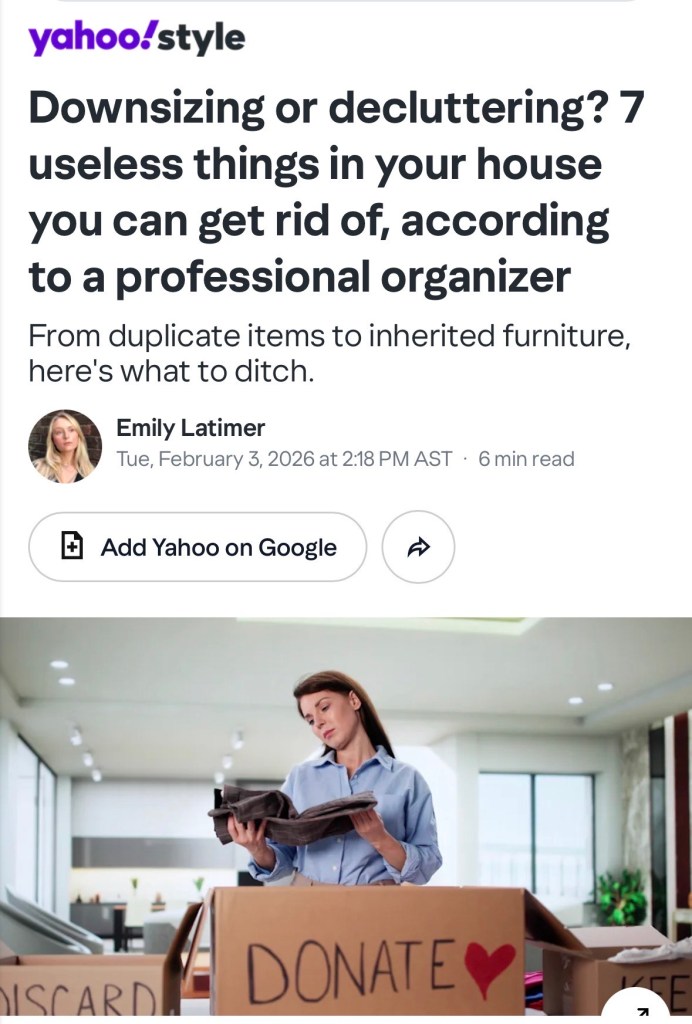Click the DONATE cardboard box in photo
Image resolution: width=692 pixels, height=1024 pixels.
(369, 955)
